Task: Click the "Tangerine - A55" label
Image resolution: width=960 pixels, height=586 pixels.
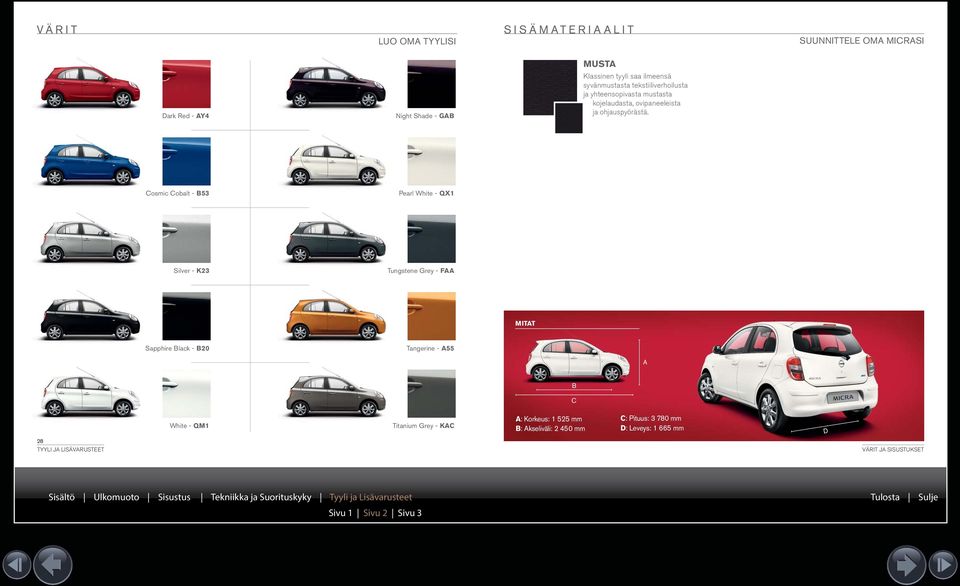Action: pos(430,348)
